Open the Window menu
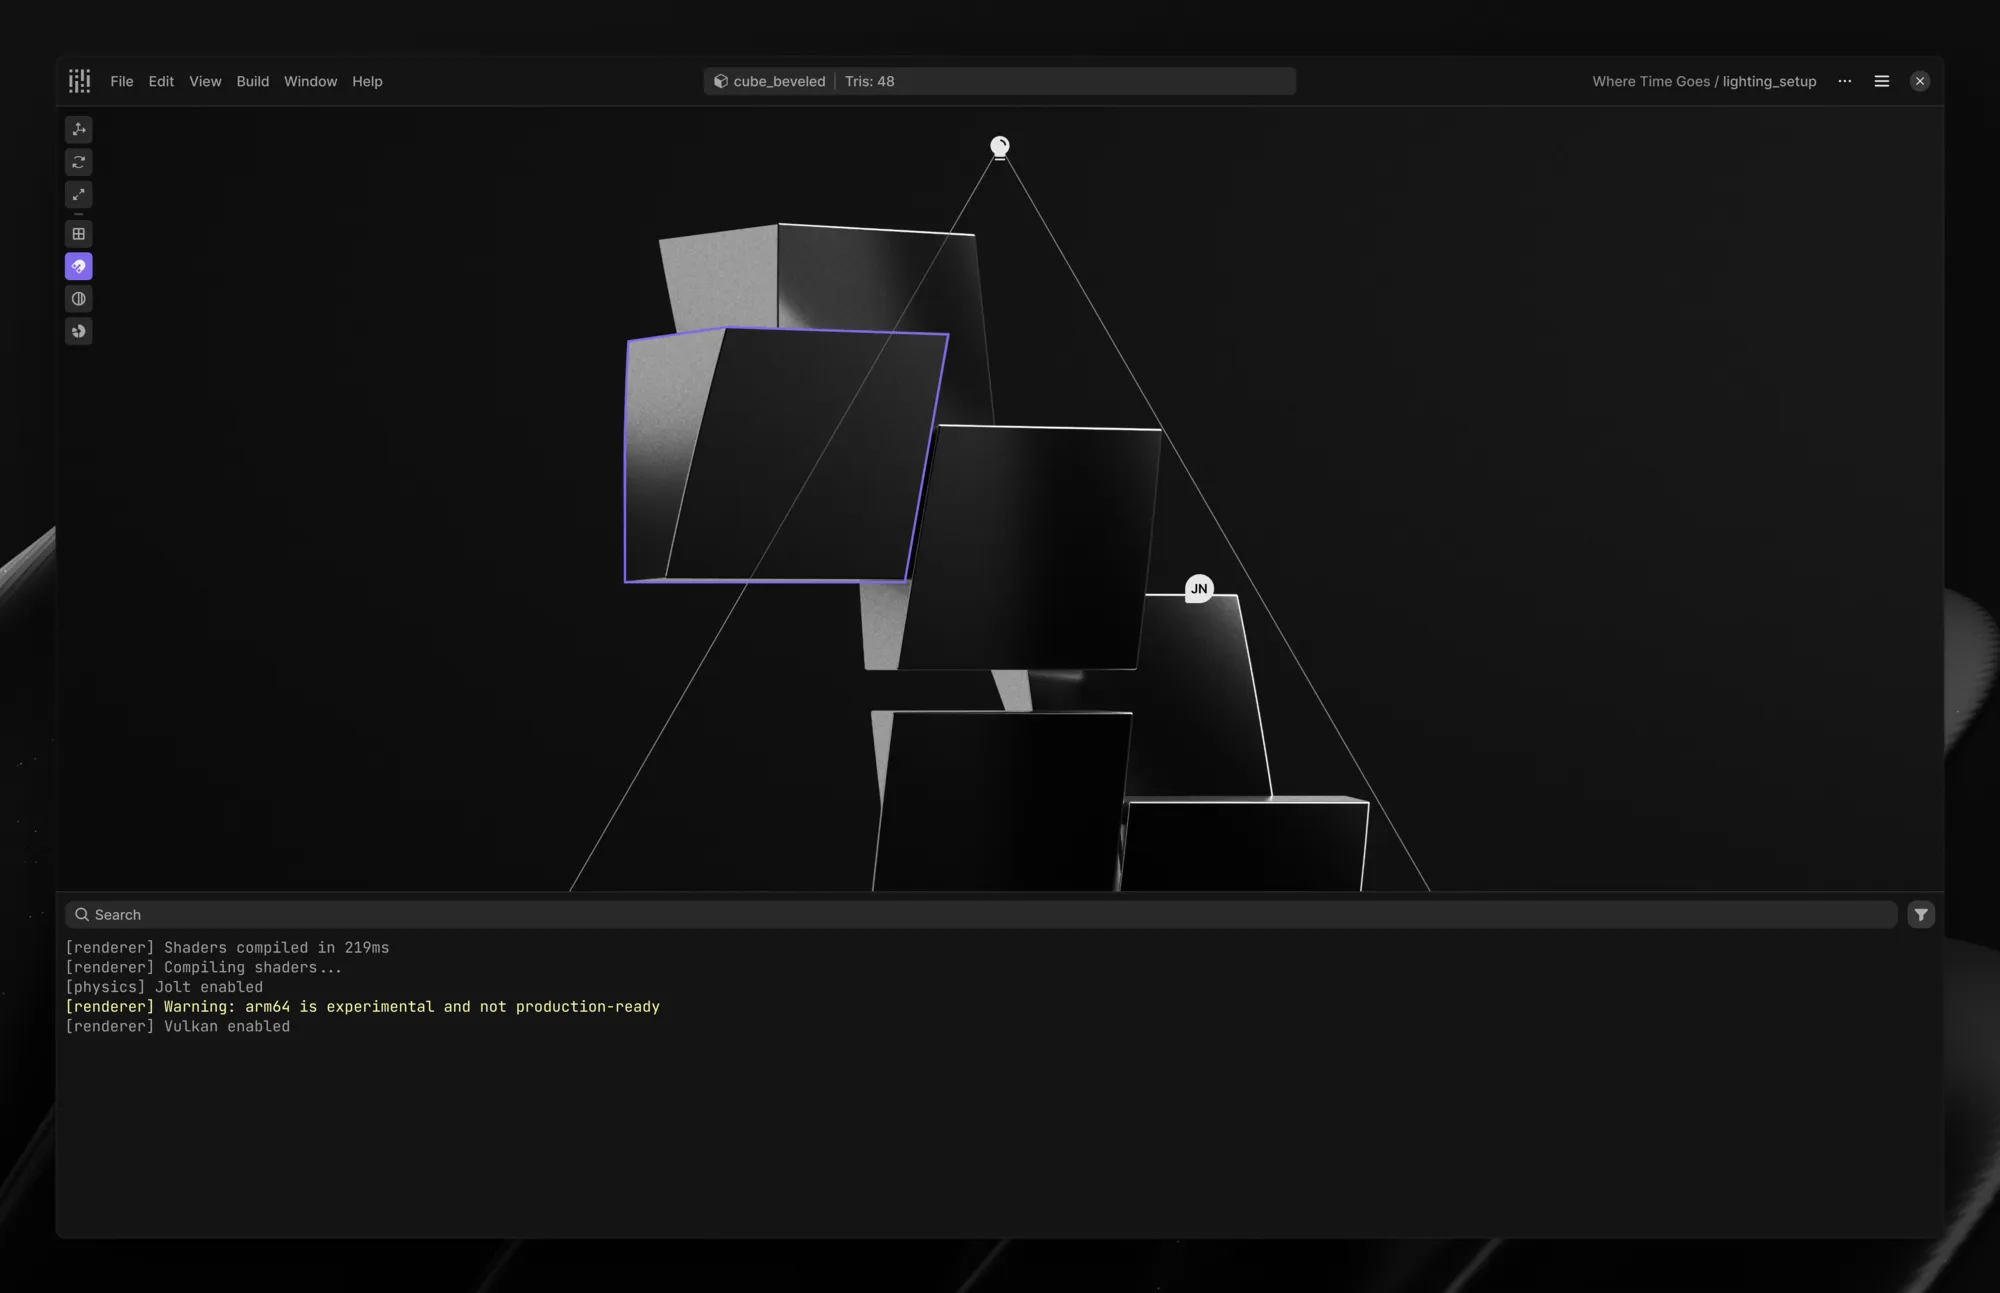This screenshot has width=2000, height=1293. click(310, 81)
